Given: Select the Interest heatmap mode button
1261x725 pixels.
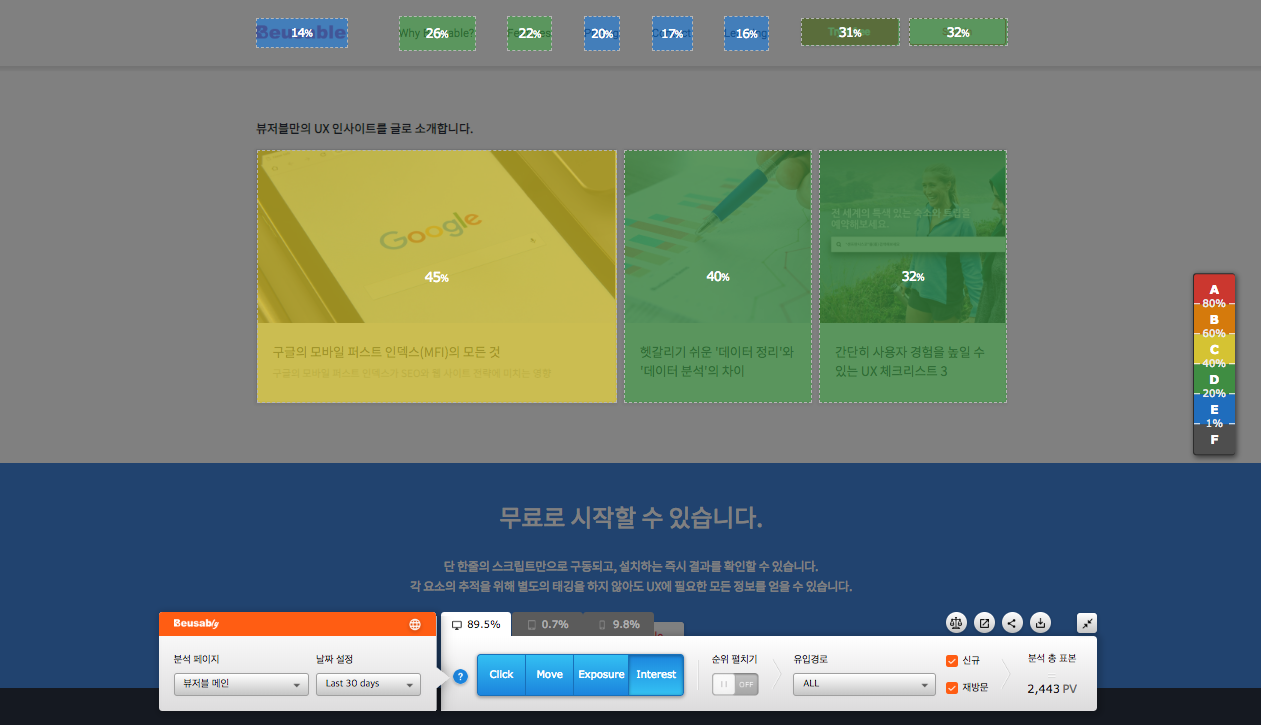Looking at the screenshot, I should pyautogui.click(x=656, y=675).
